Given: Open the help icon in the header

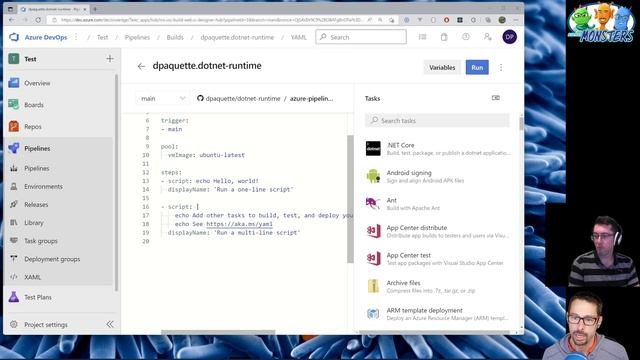Looking at the screenshot, I should tap(466, 37).
